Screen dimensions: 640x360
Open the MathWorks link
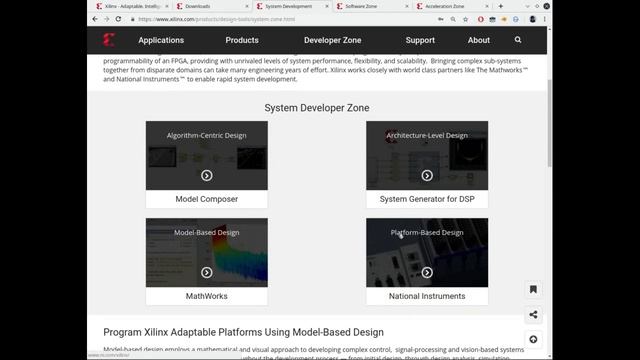pyautogui.click(x=207, y=296)
